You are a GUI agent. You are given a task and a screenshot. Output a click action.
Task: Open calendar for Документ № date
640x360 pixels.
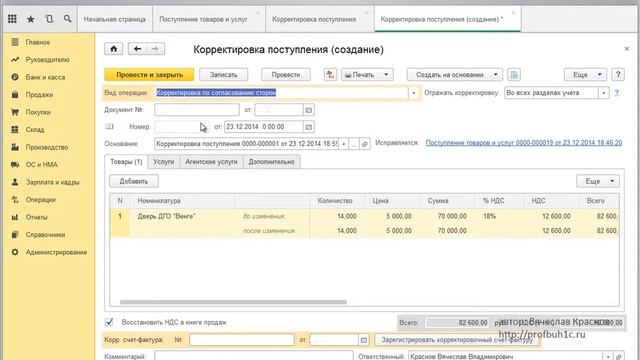point(309,110)
